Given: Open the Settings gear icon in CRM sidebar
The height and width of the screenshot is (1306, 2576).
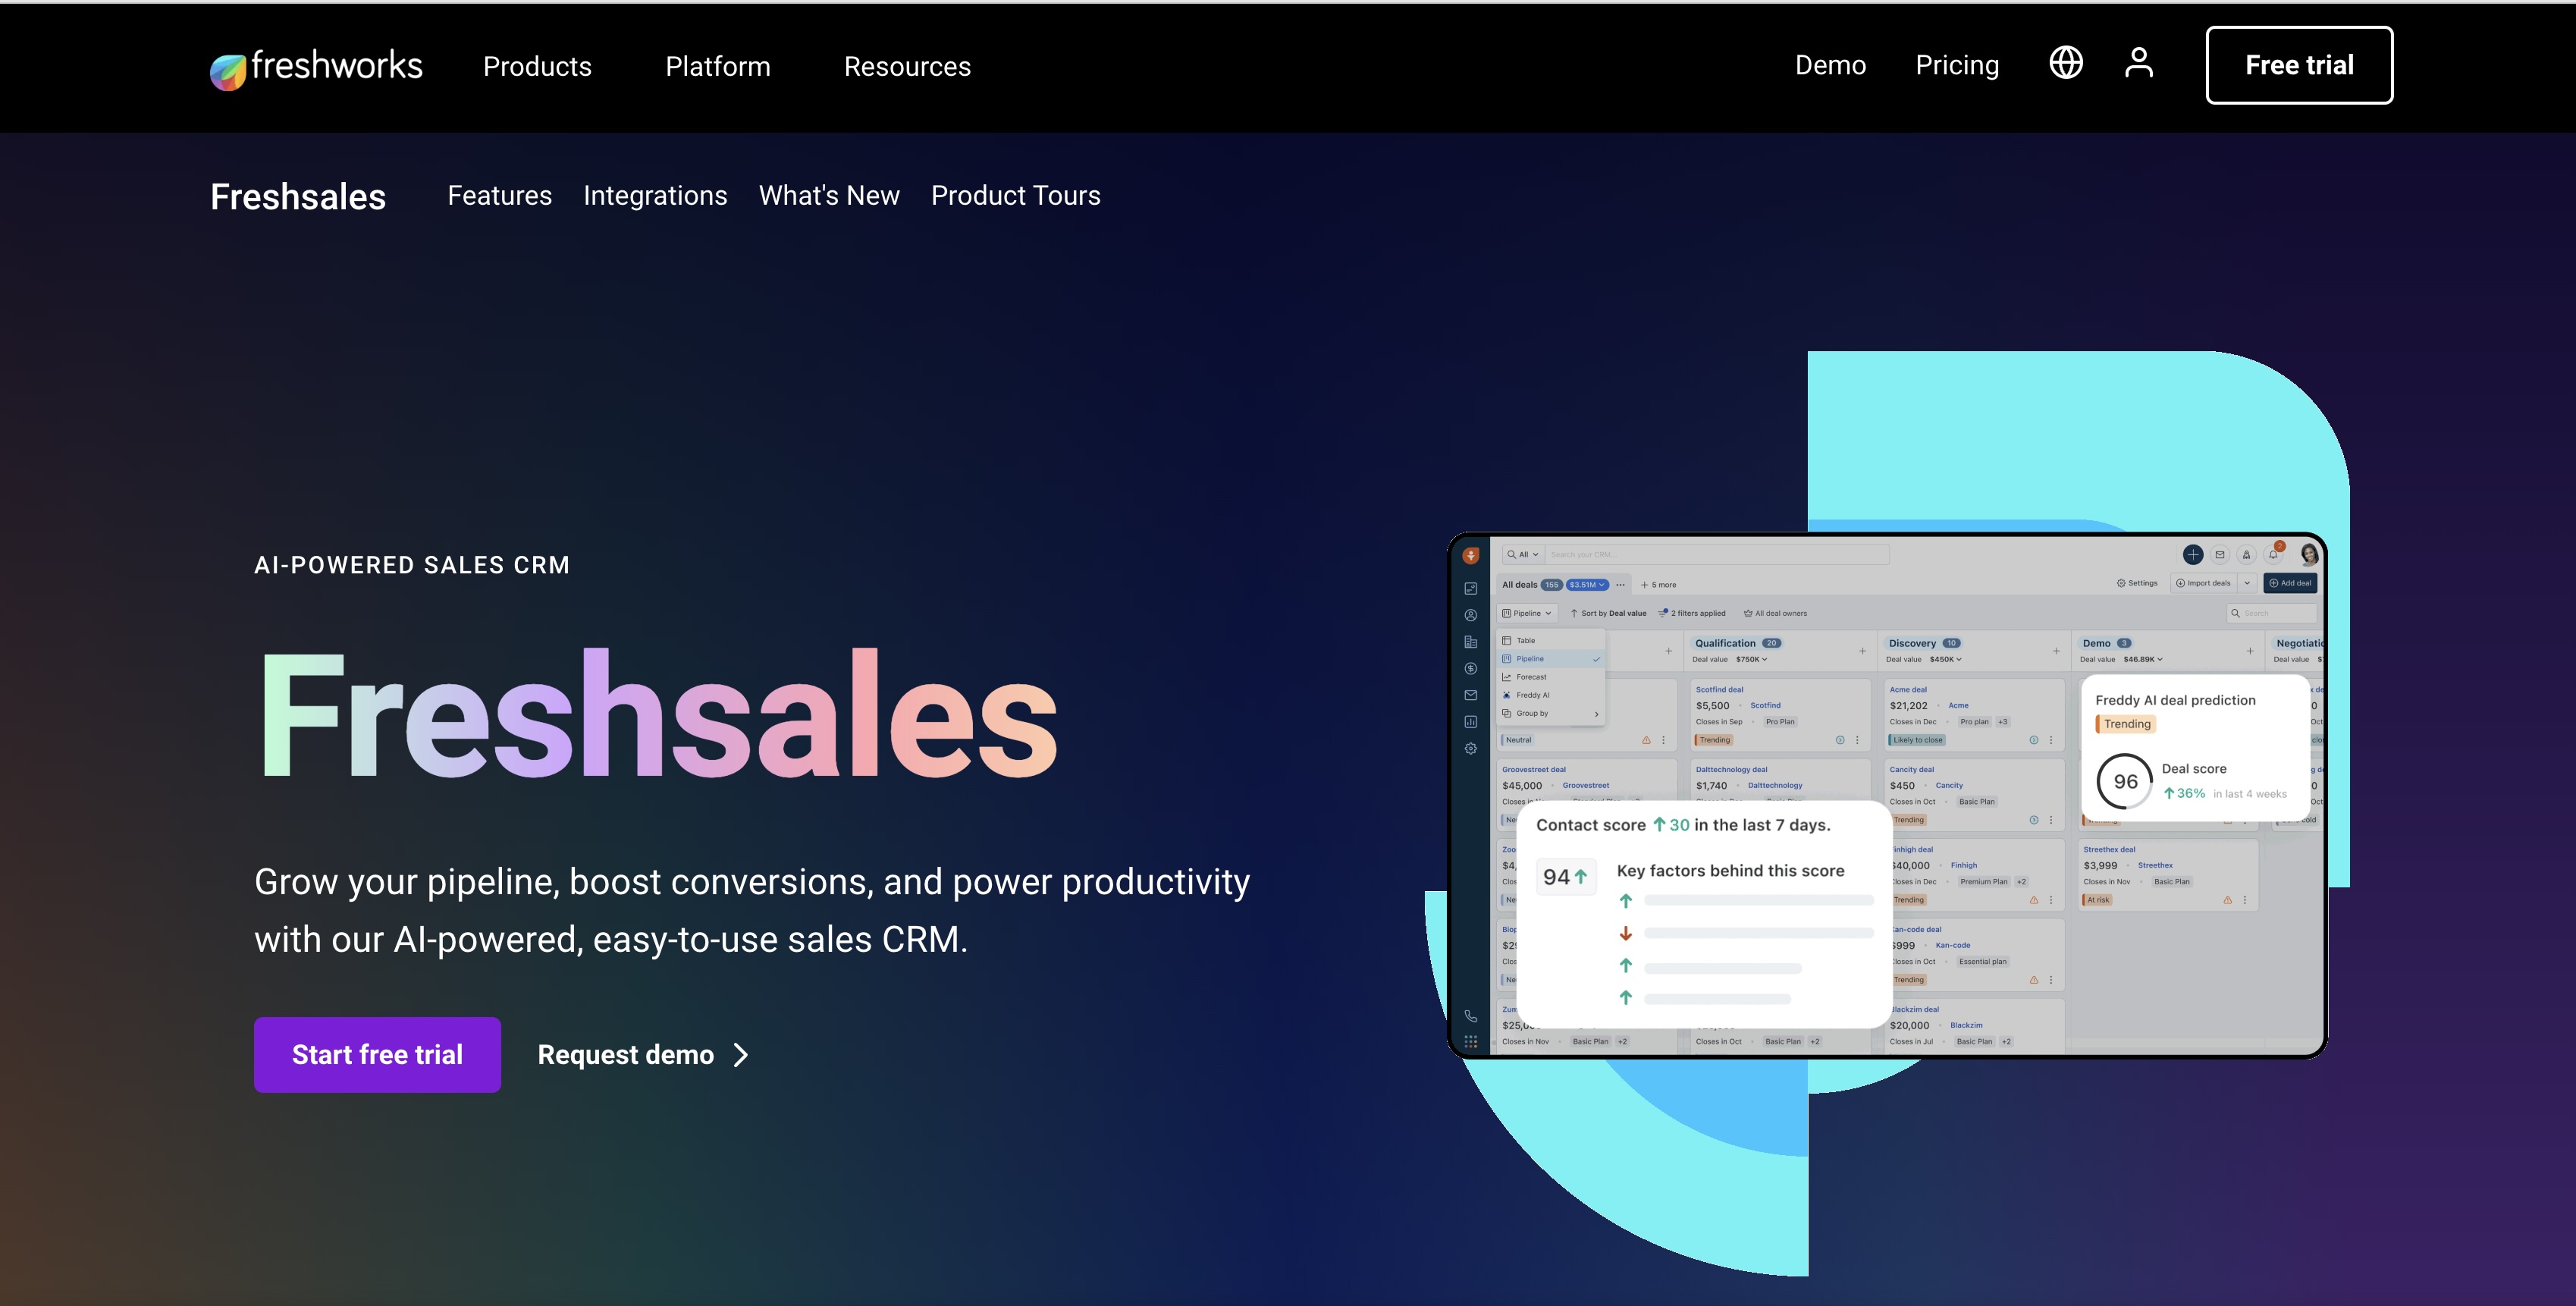Looking at the screenshot, I should pyautogui.click(x=1470, y=748).
